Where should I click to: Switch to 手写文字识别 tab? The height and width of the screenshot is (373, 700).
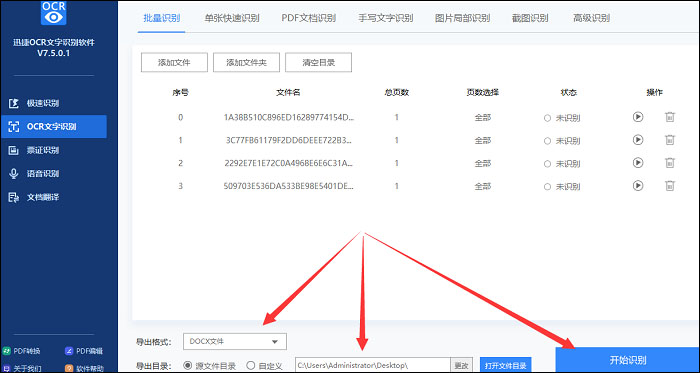coord(385,18)
